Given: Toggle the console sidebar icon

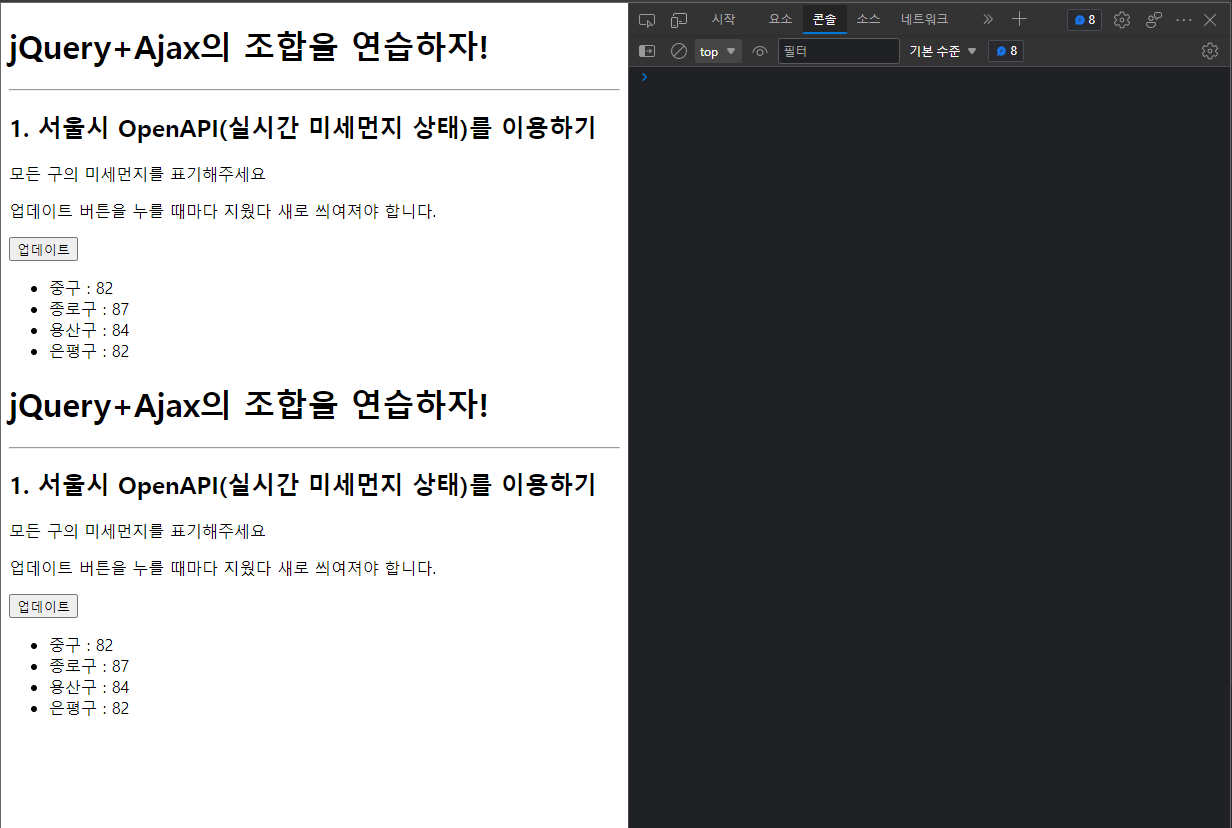Looking at the screenshot, I should (x=647, y=51).
